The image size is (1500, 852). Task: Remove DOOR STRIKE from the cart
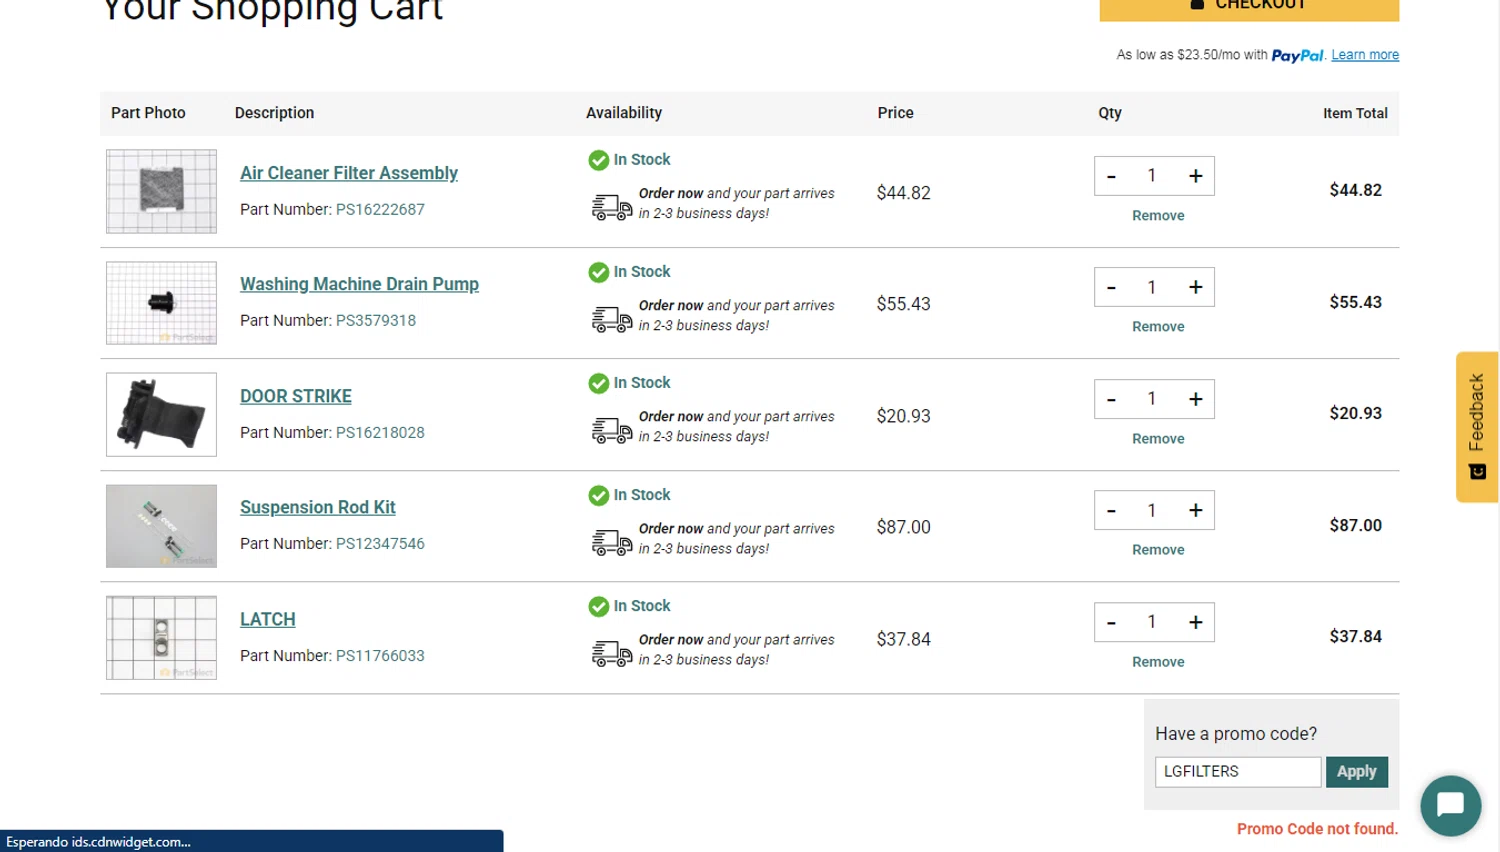1158,439
